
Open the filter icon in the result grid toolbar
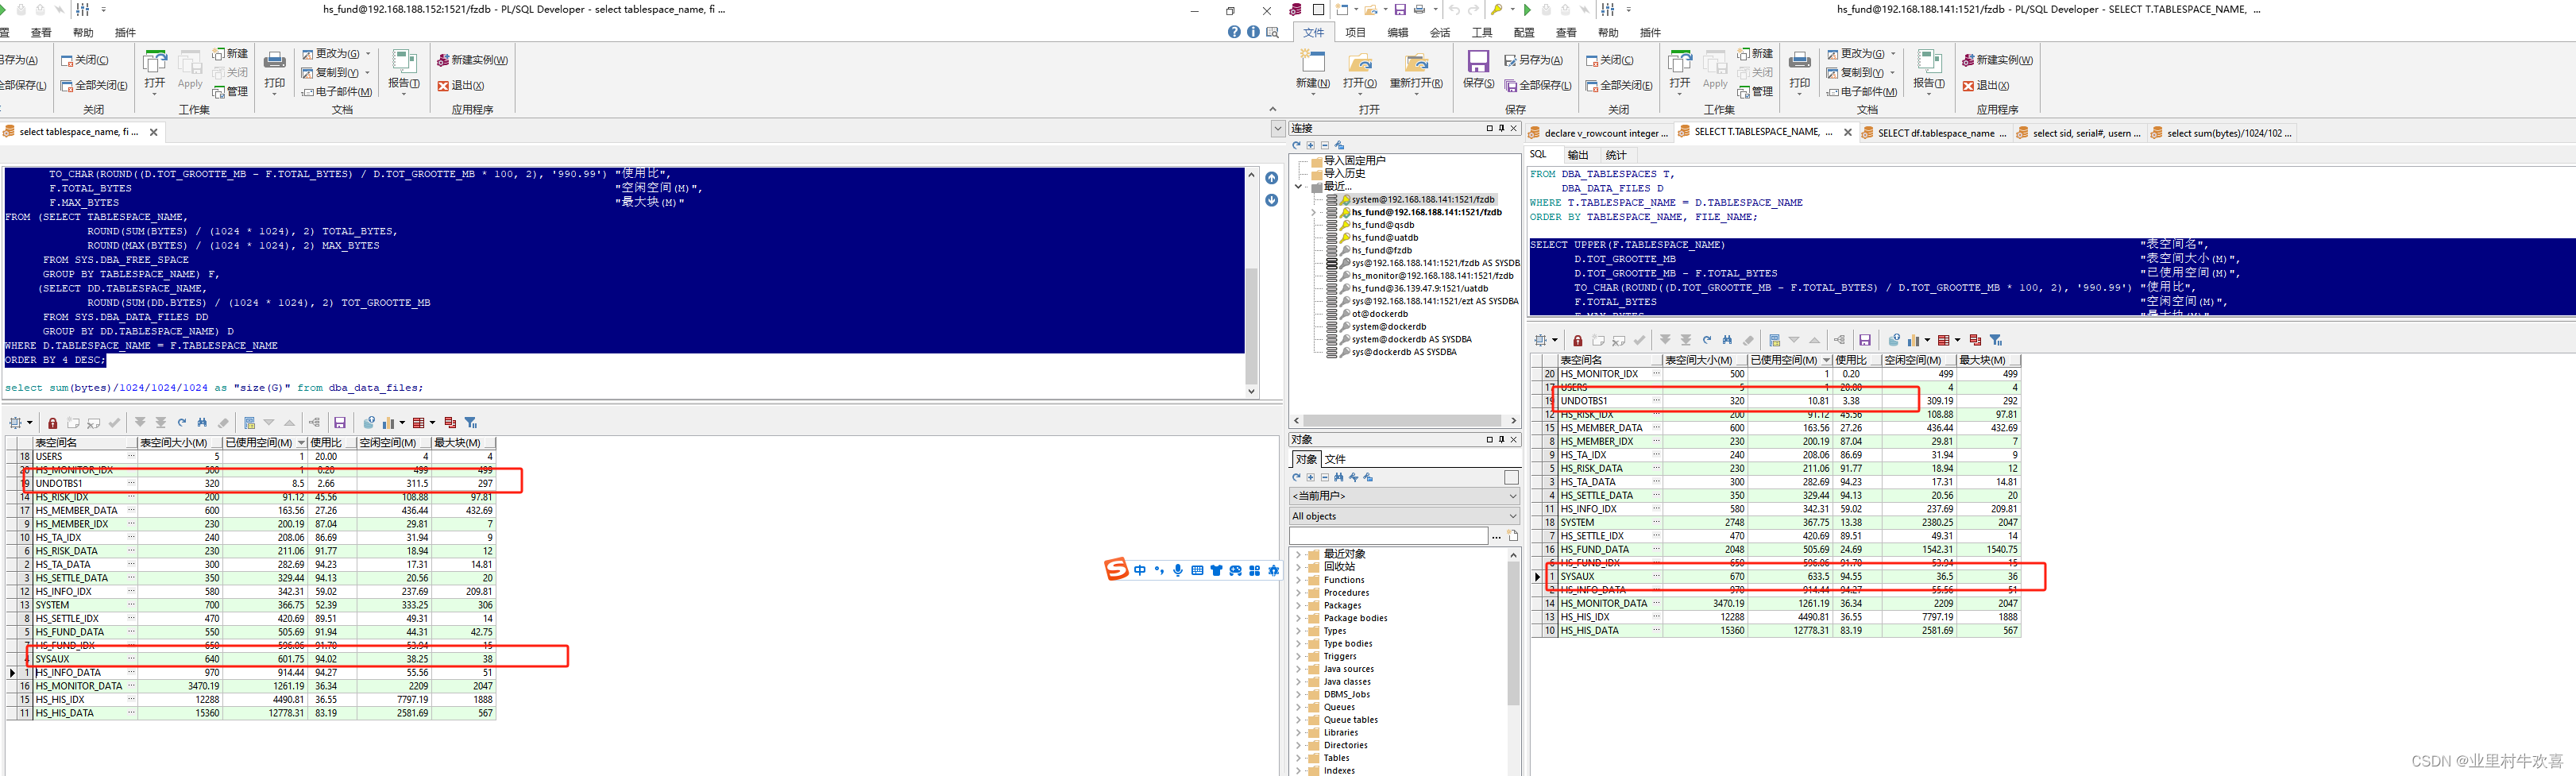click(x=470, y=422)
